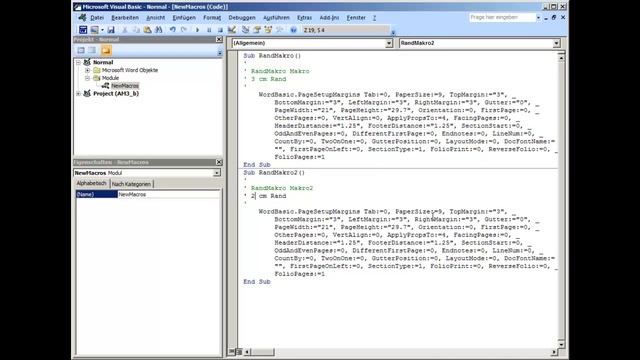The image size is (640, 360).
Task: Toggle Design Mode icon
Action: pyautogui.click(x=232, y=30)
